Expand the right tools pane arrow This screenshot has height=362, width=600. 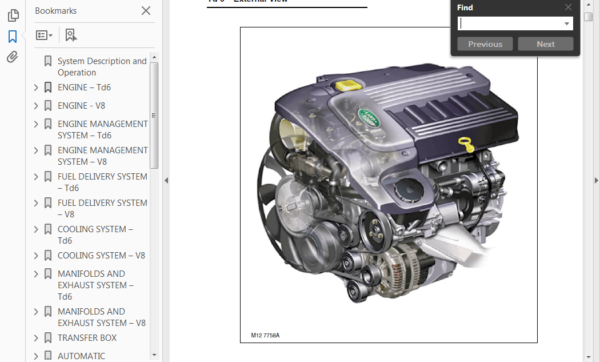(x=596, y=180)
